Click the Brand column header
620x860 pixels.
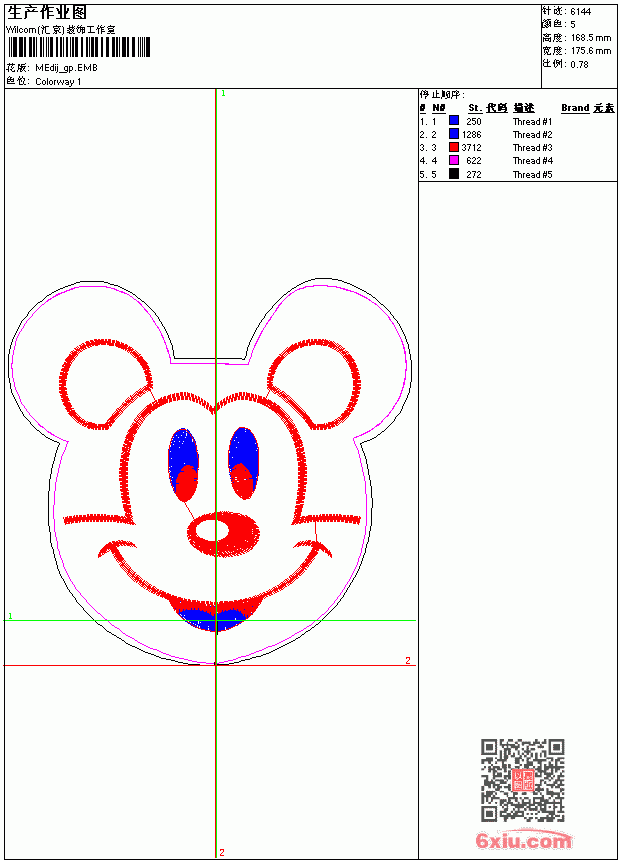pos(575,108)
